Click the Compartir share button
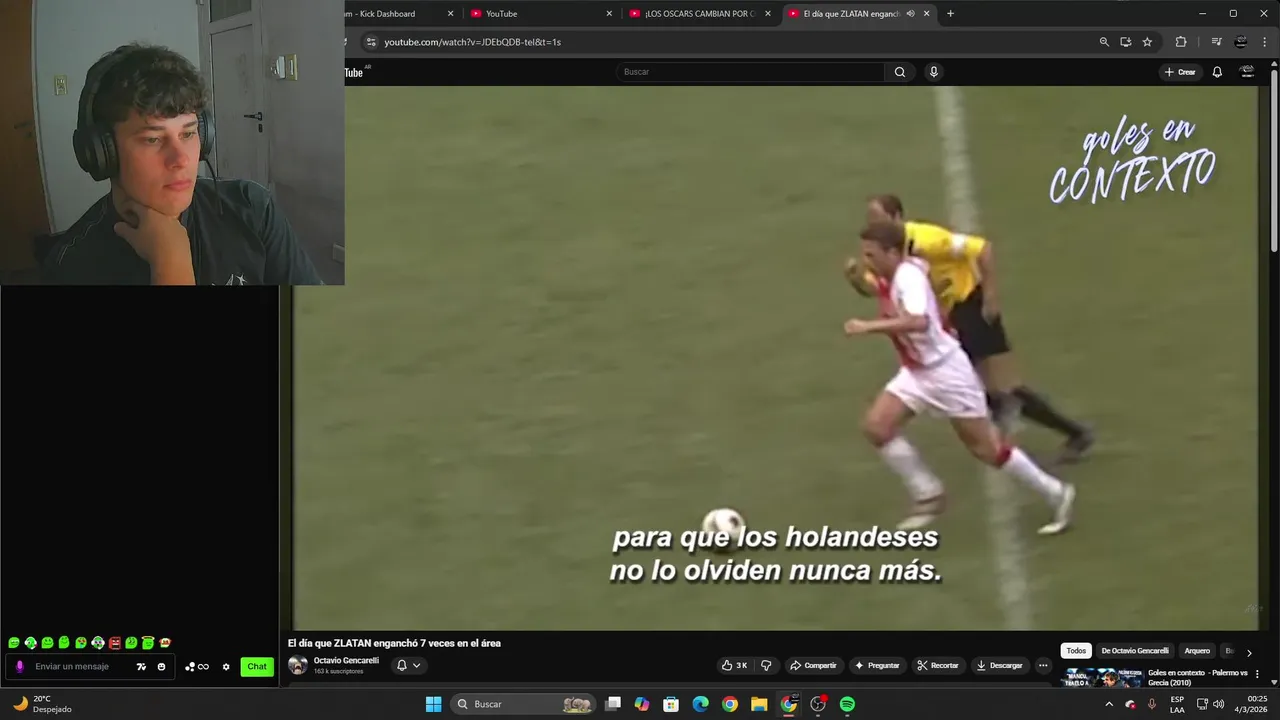 tap(813, 665)
